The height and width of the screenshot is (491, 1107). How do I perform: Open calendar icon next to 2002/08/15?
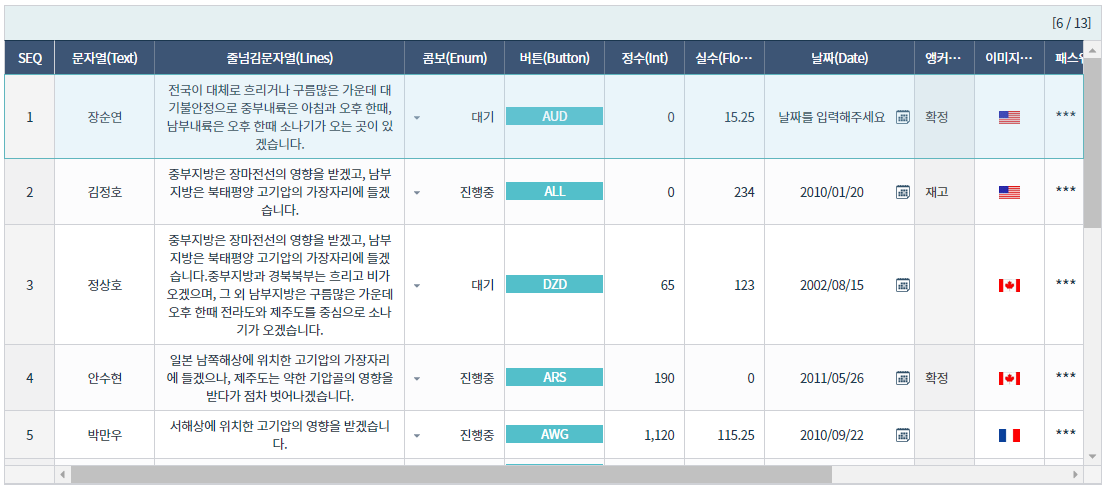[x=902, y=285]
